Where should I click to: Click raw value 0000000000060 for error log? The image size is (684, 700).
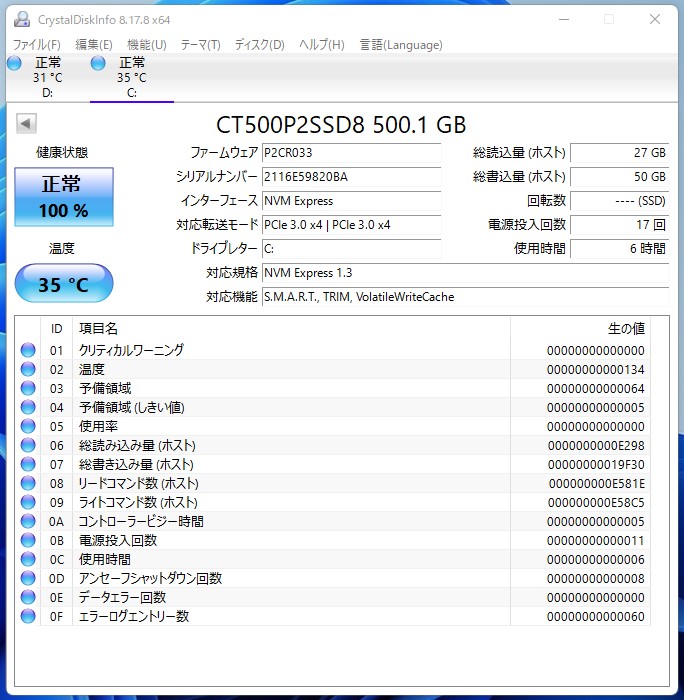pos(596,616)
